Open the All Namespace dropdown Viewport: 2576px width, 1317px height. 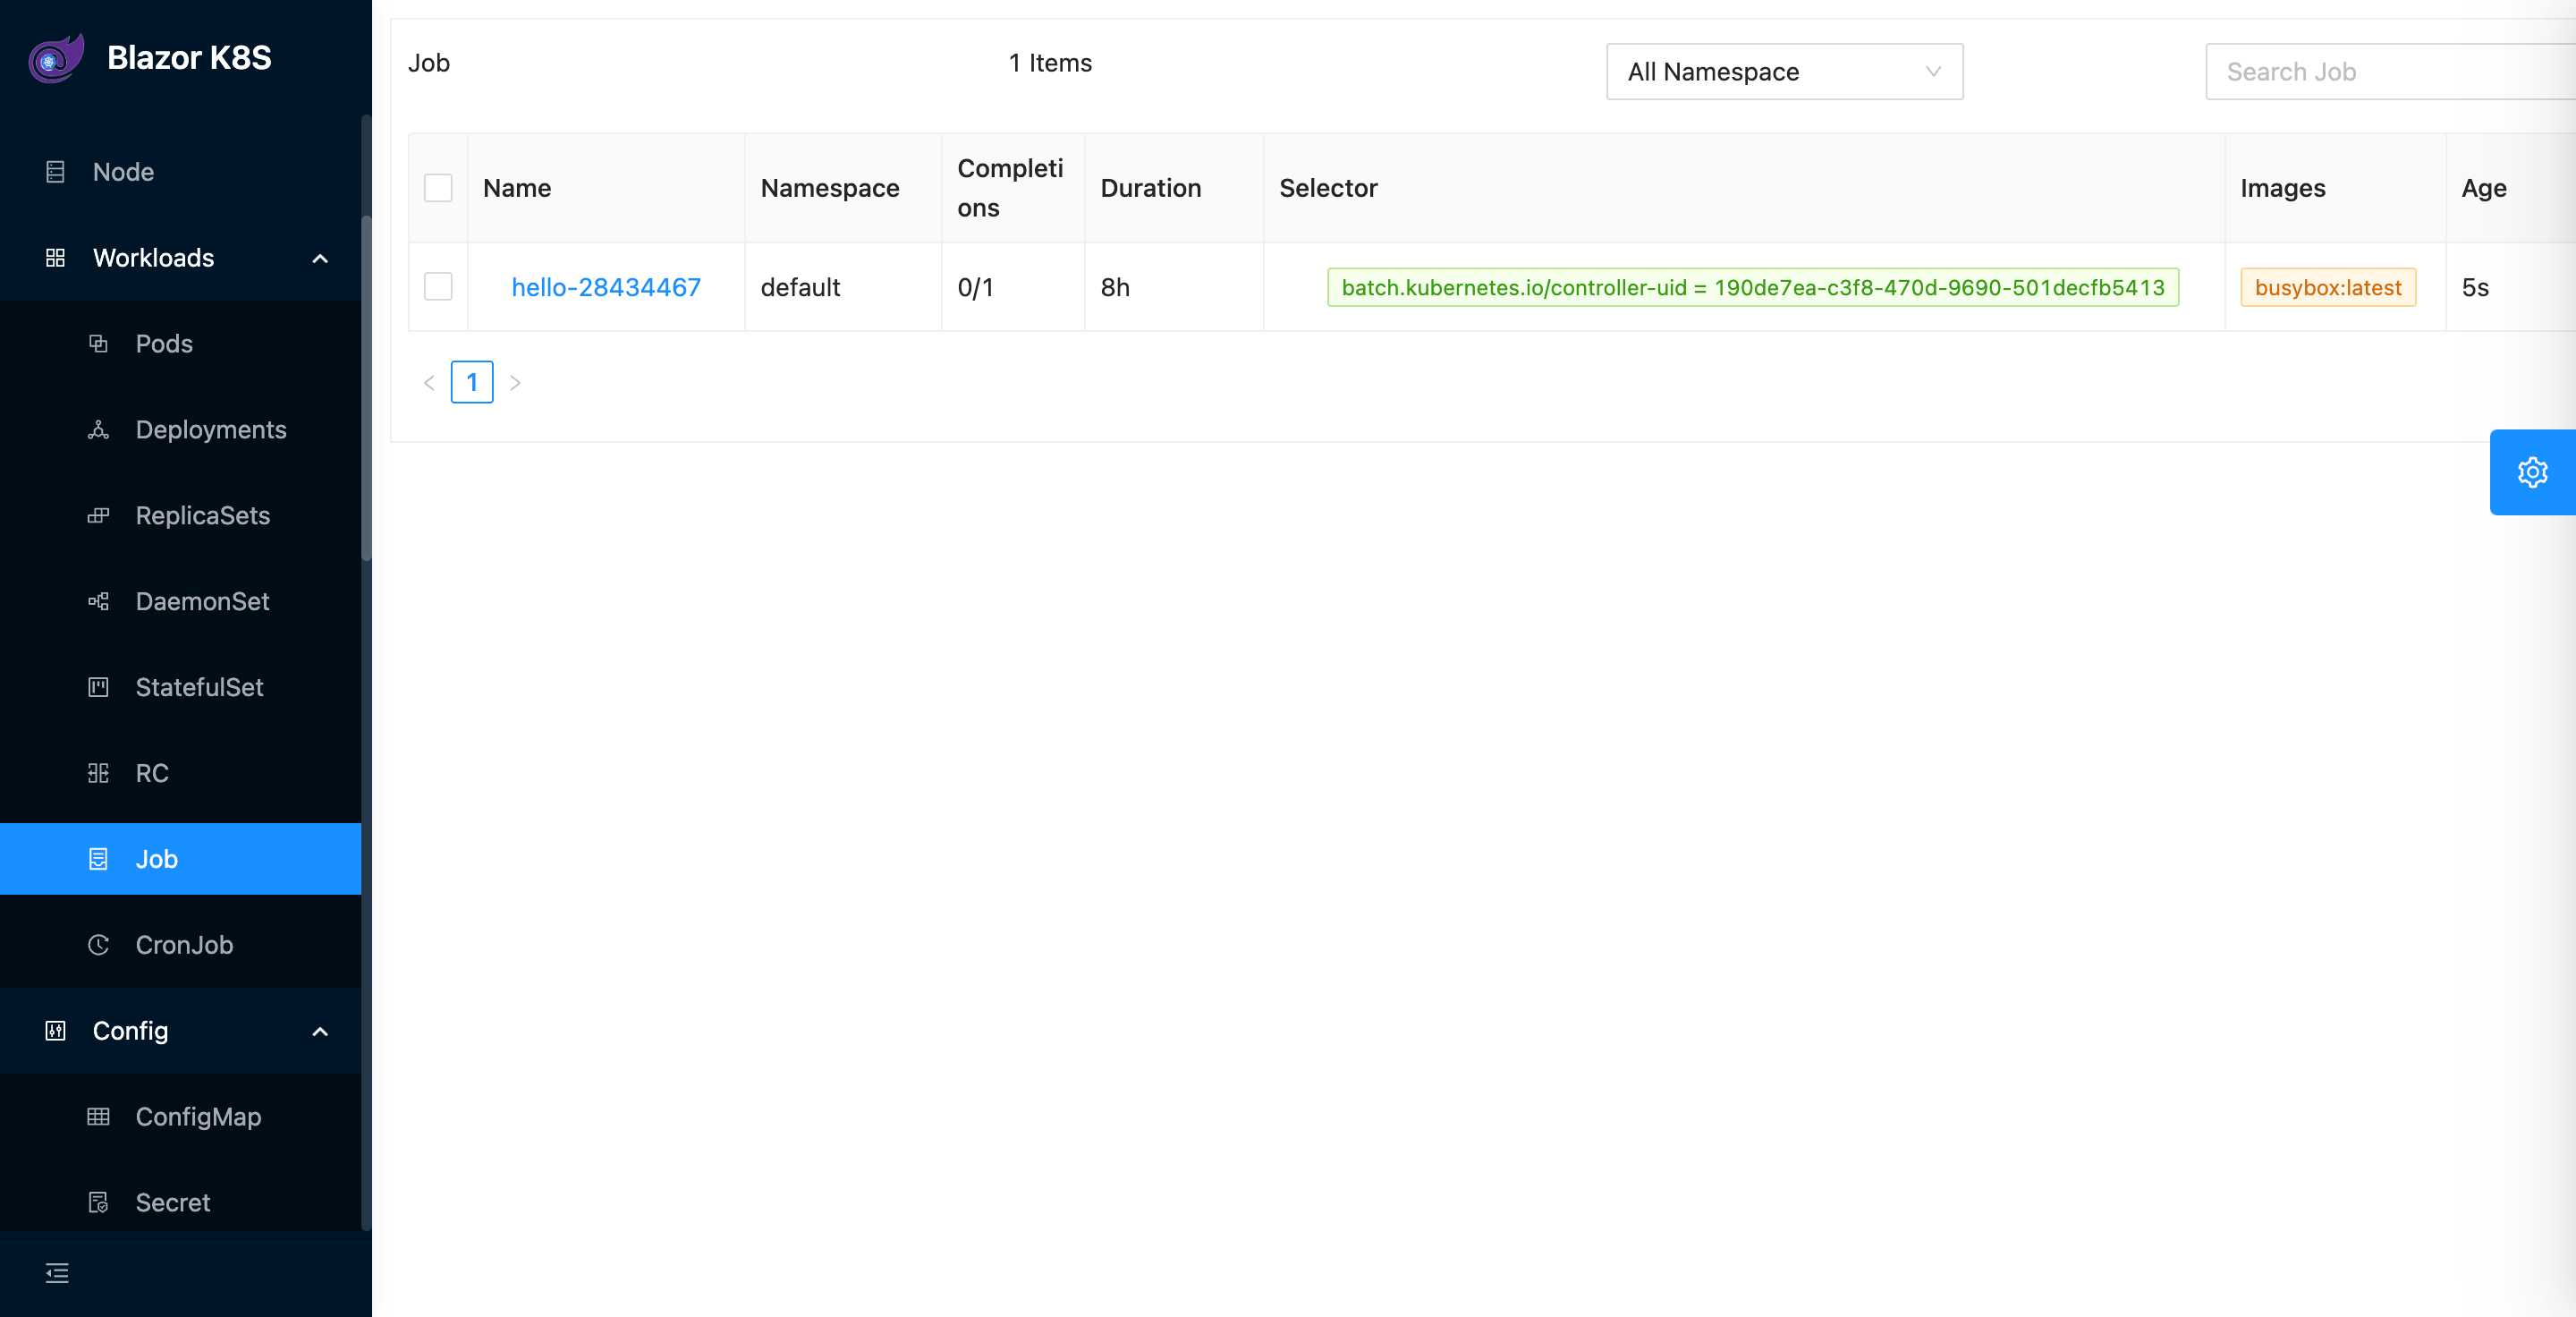1783,72
